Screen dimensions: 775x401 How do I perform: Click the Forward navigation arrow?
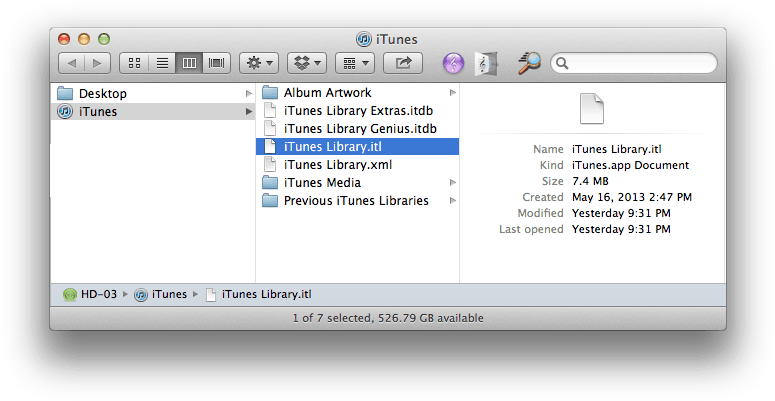(x=97, y=63)
